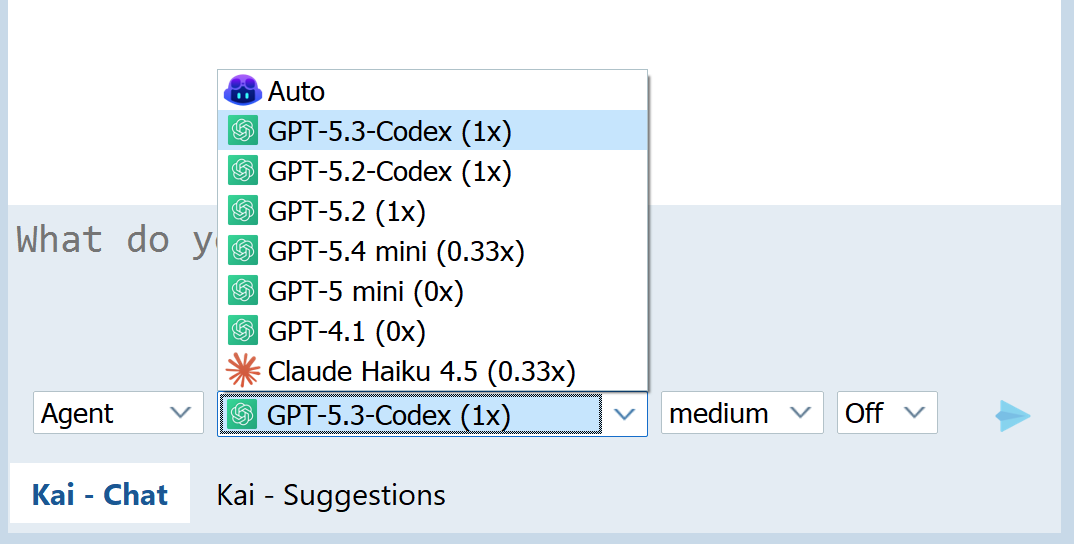Viewport: 1074px width, 544px height.
Task: Click the icon beside GPT-5.4 mini
Action: coord(243,251)
